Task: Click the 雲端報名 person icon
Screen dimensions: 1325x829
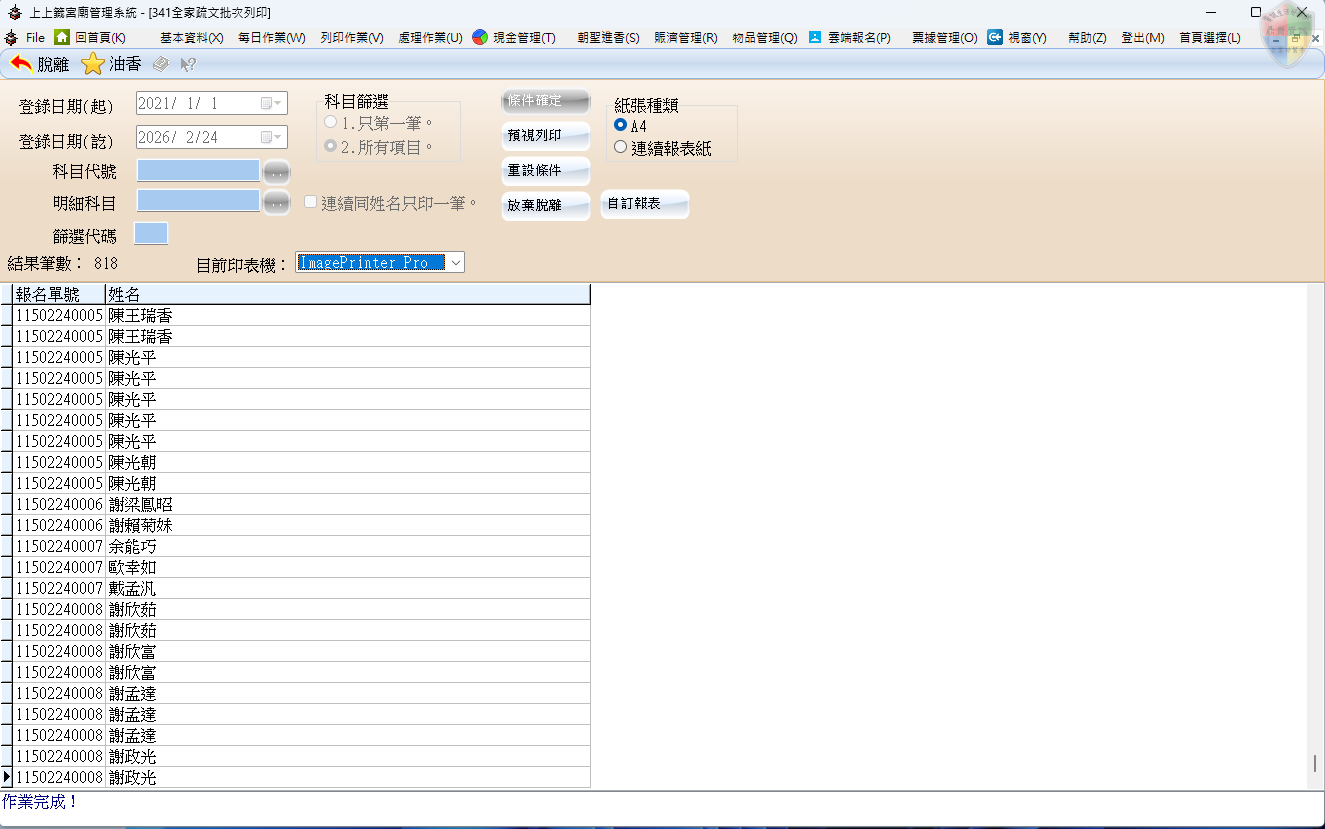Action: tap(815, 37)
